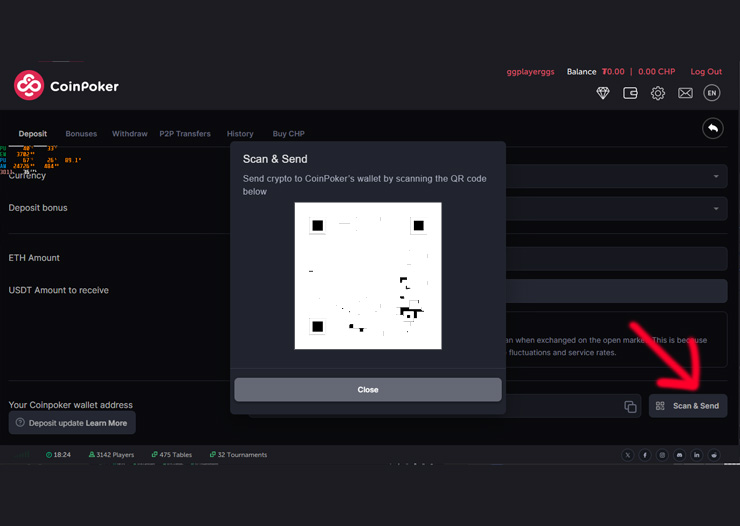The height and width of the screenshot is (526, 740).
Task: Click the USDT Amount to receive field
Action: pos(616,291)
